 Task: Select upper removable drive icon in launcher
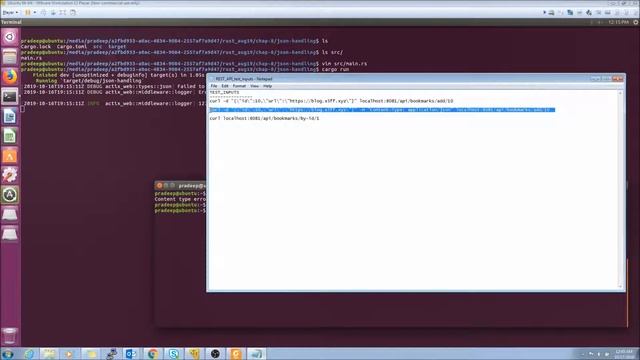pos(10,214)
